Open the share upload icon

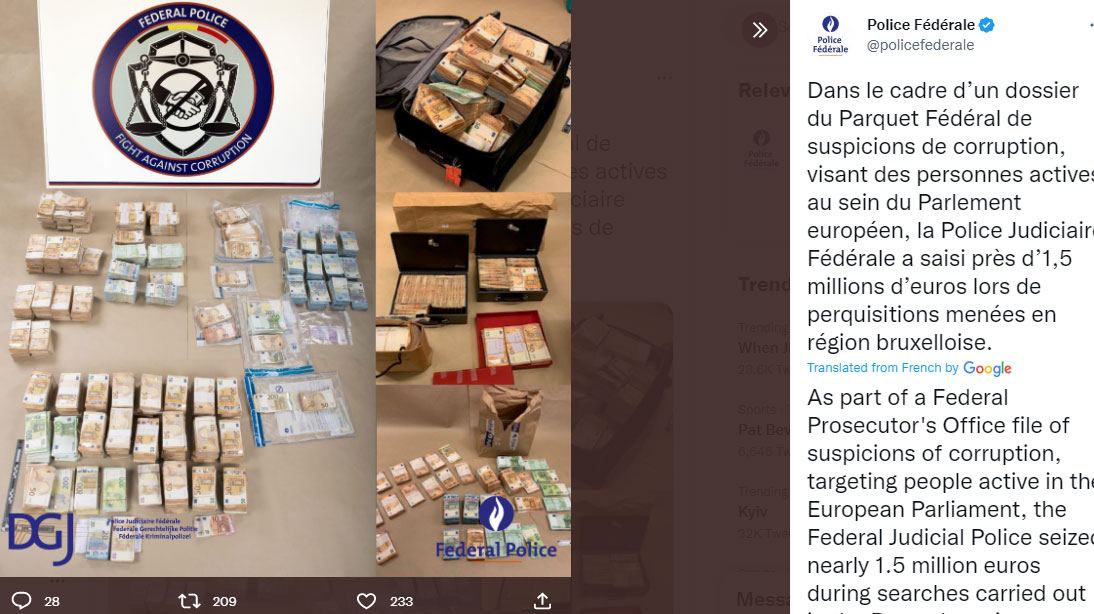(542, 601)
